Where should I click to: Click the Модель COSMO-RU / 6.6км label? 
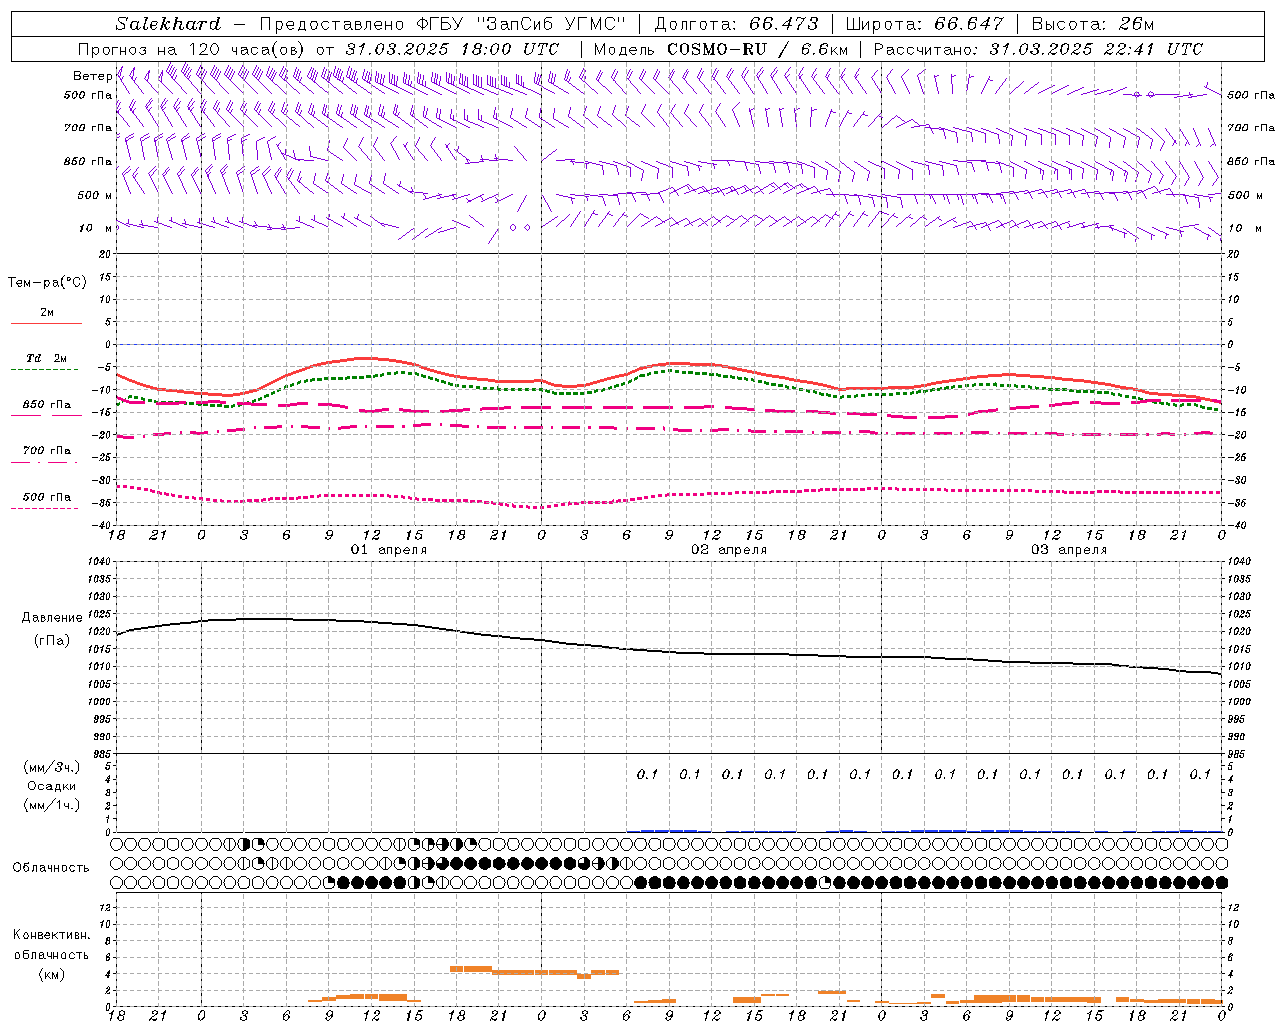point(720,49)
